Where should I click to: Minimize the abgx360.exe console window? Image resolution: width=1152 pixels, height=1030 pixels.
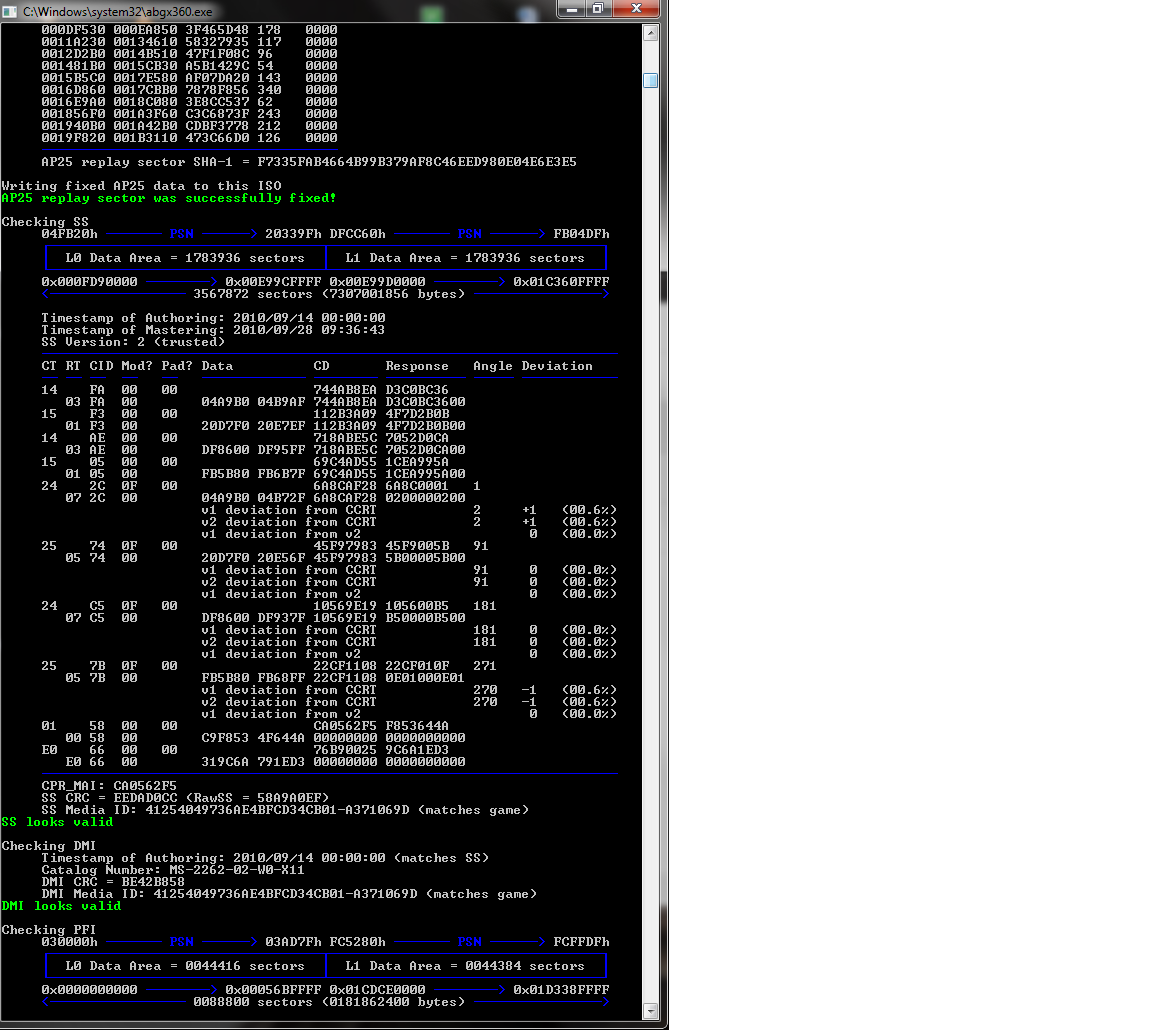[x=572, y=9]
